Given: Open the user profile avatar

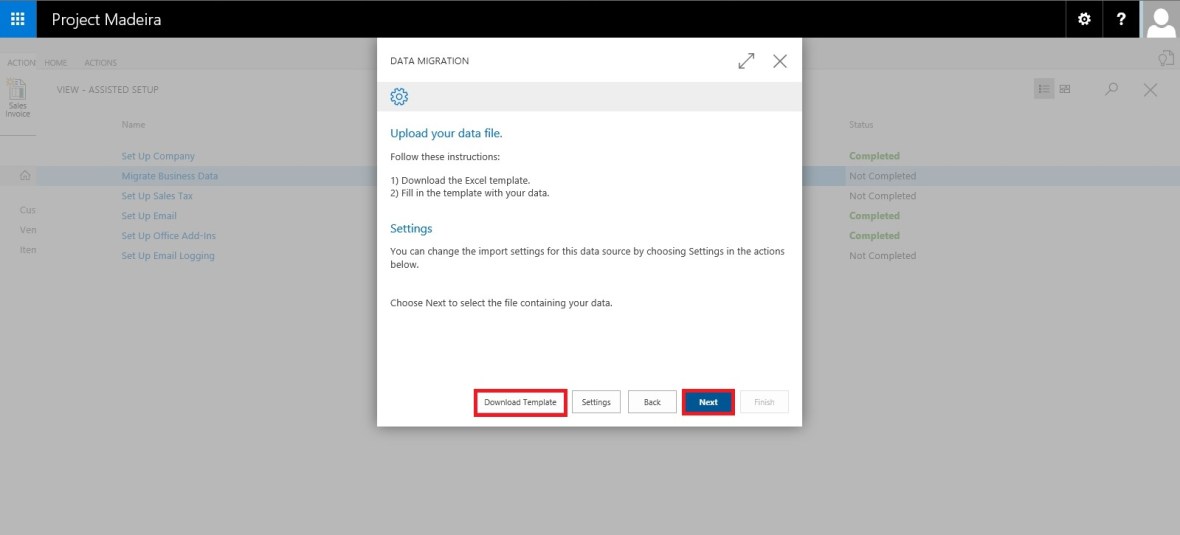Looking at the screenshot, I should [x=1161, y=19].
